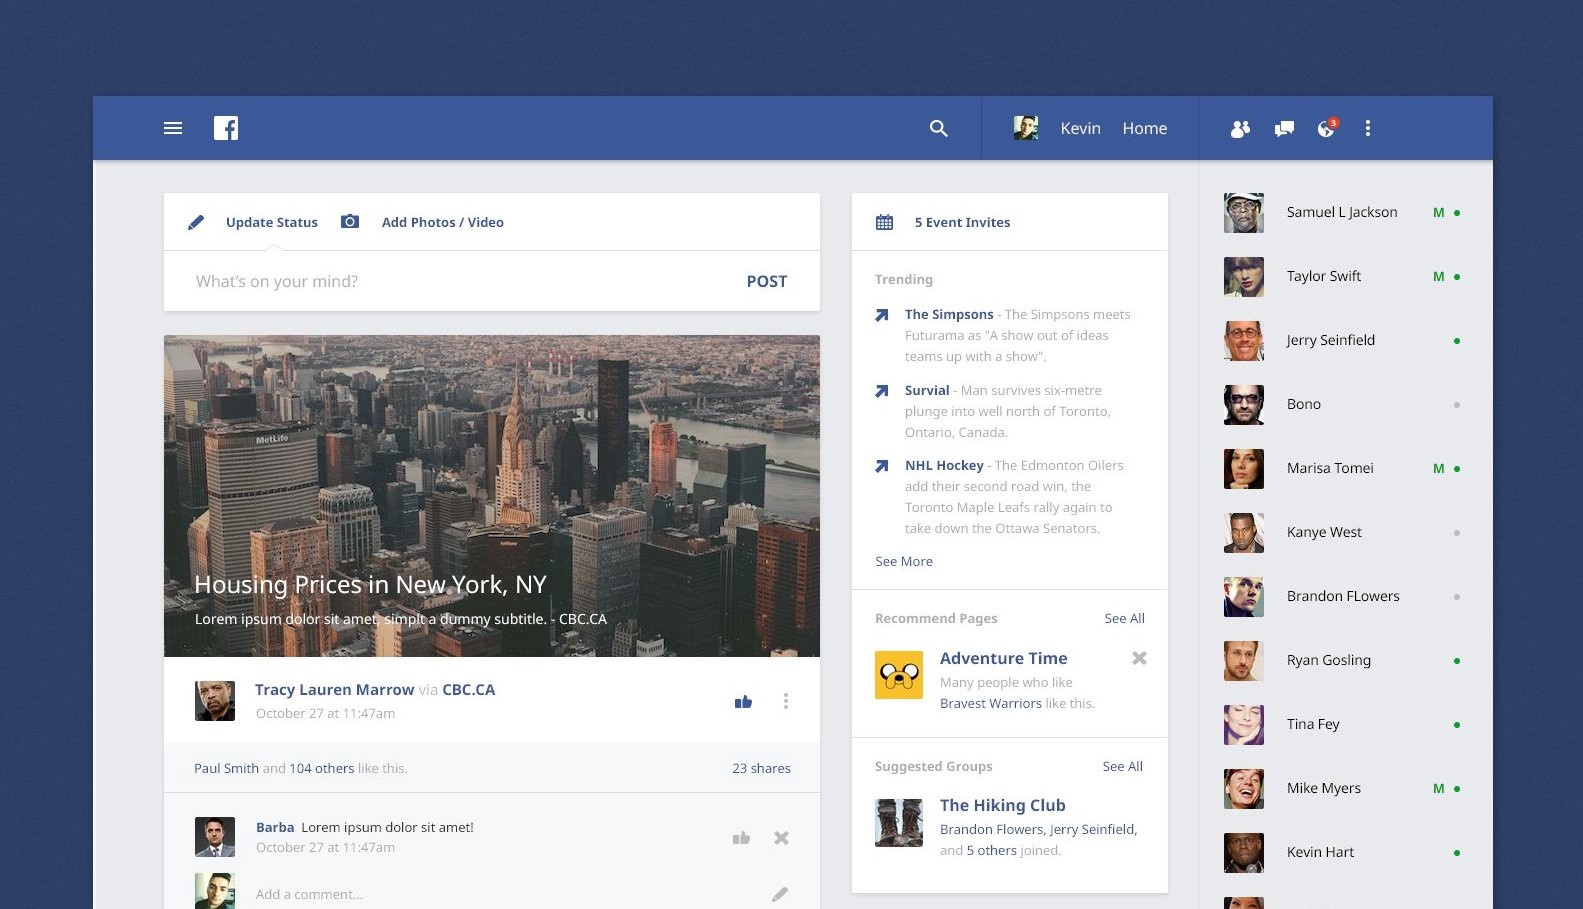Click the pencil icon in comment box
The width and height of the screenshot is (1583, 909).
(x=780, y=894)
